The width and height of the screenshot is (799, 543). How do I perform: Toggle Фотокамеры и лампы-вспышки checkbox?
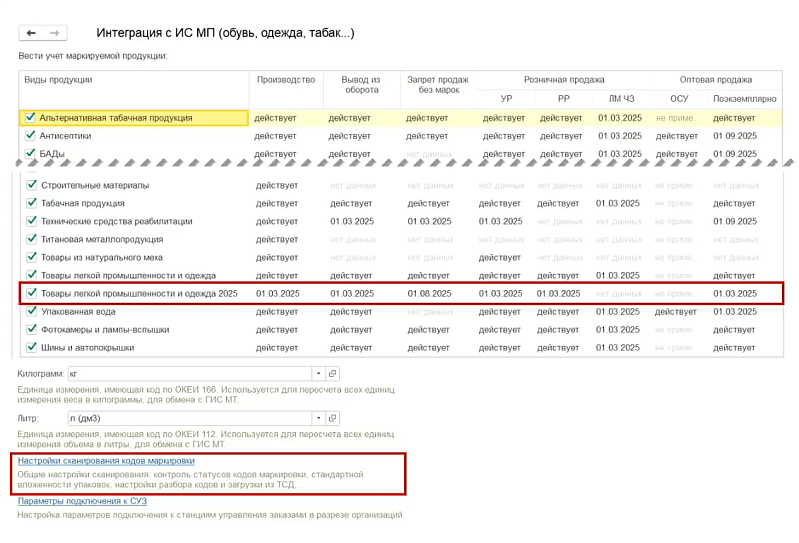click(x=32, y=330)
